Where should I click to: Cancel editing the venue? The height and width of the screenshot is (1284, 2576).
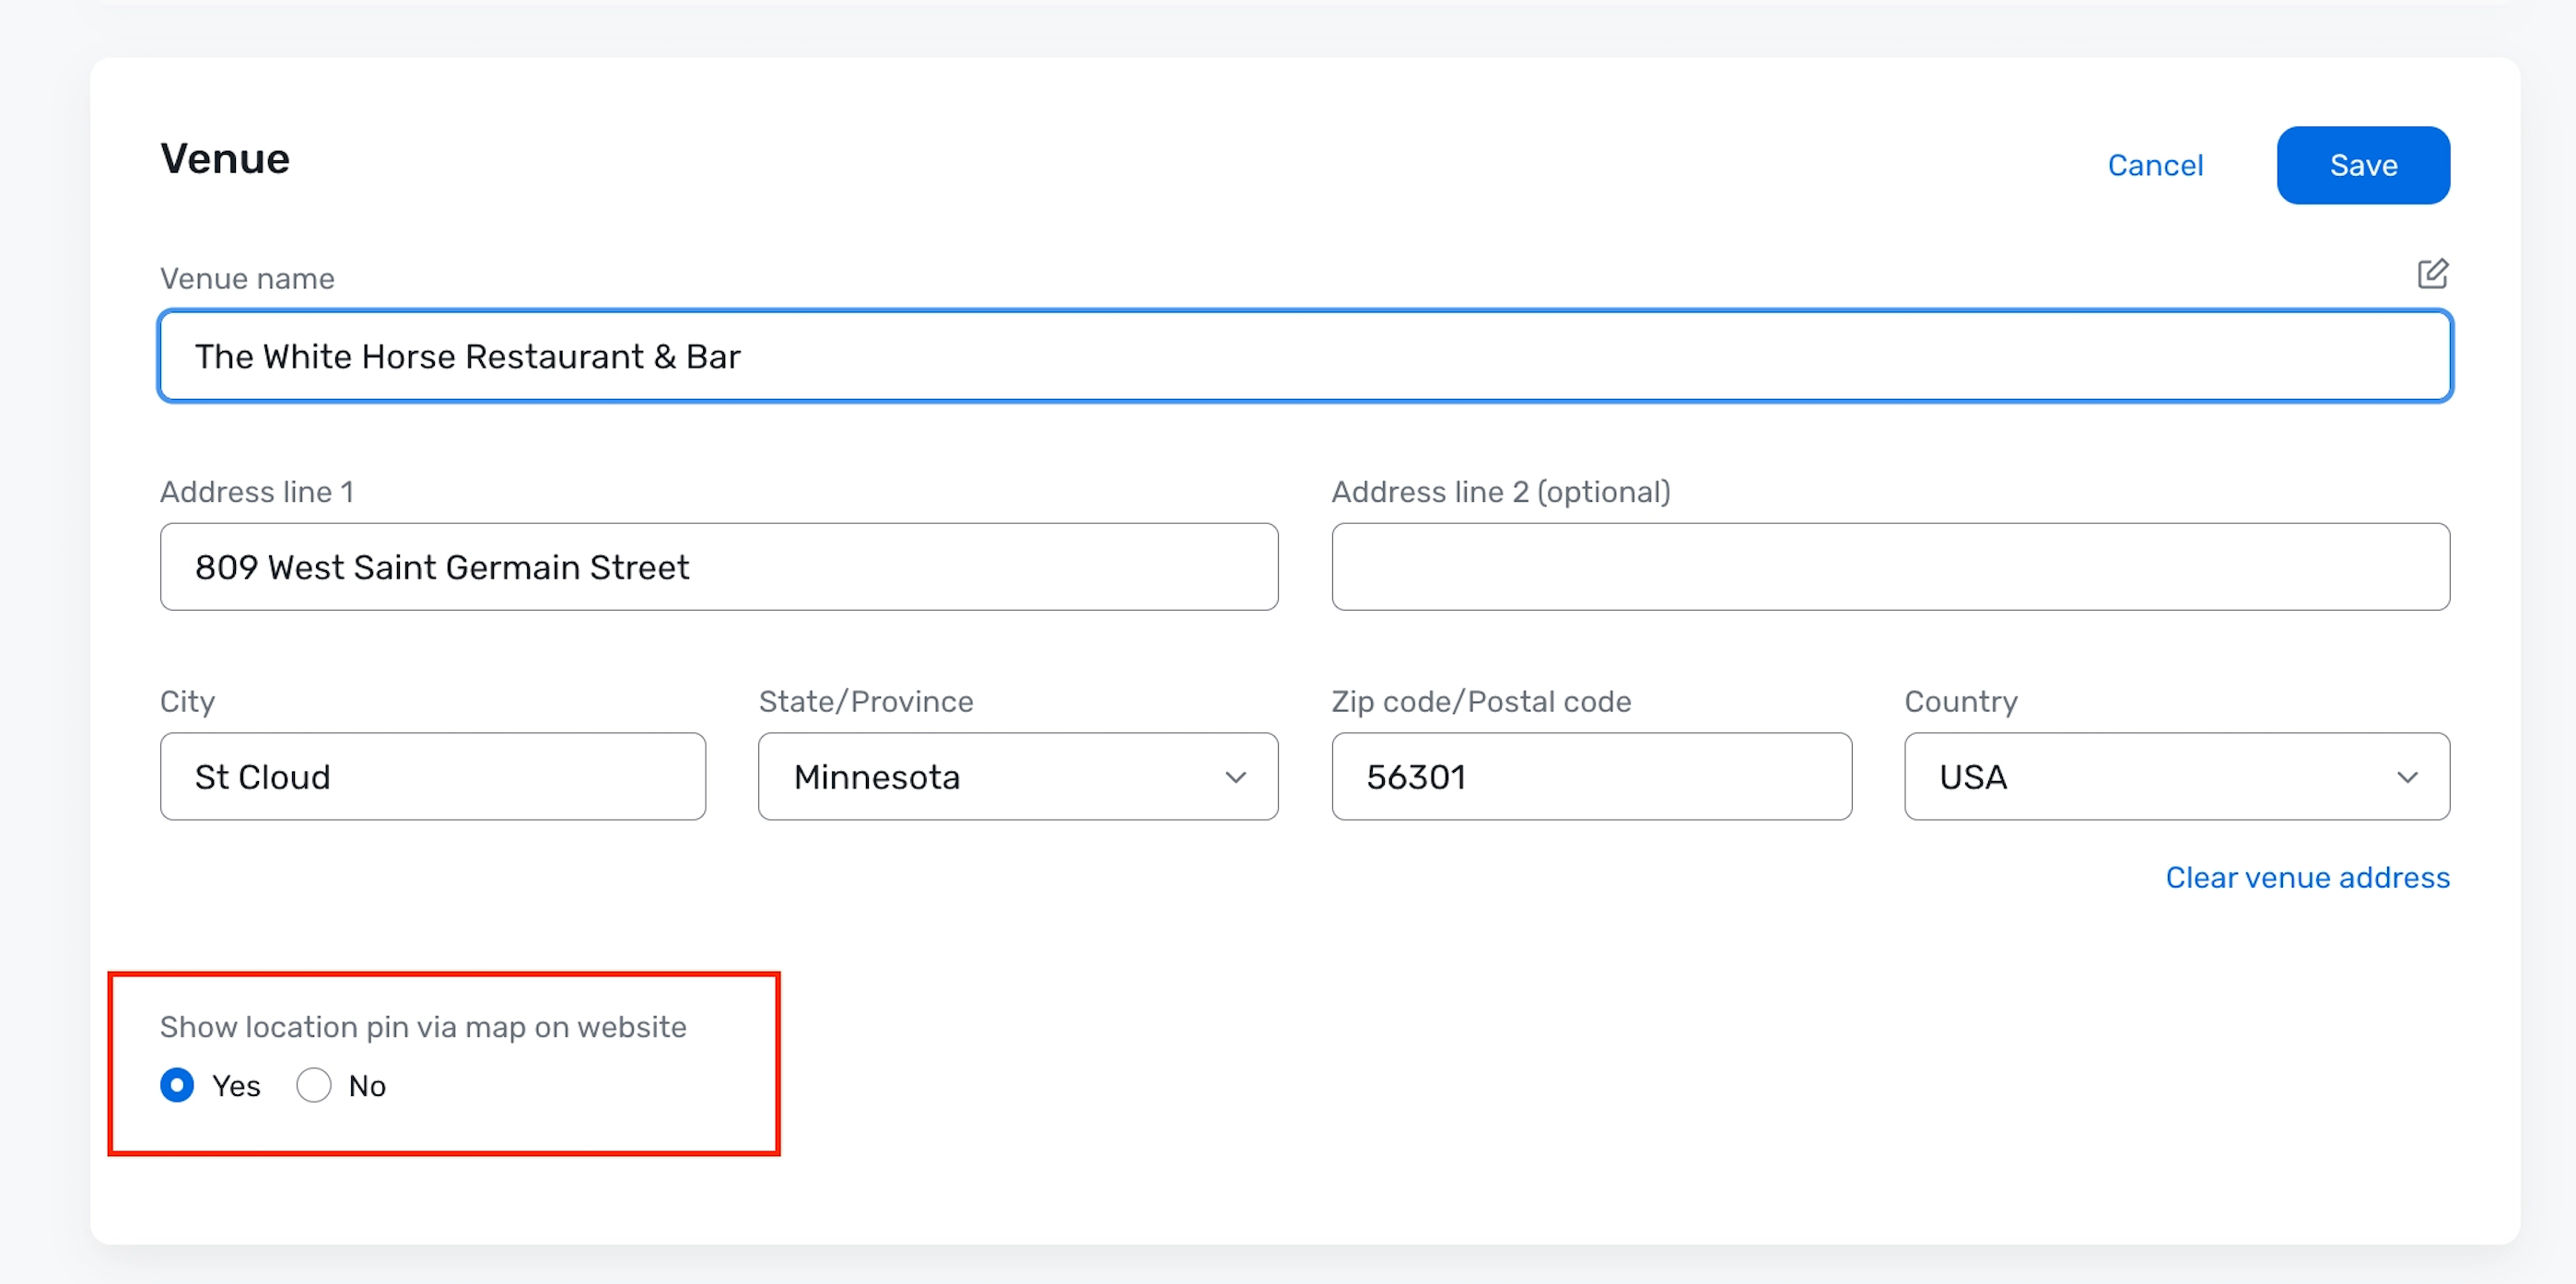(x=2155, y=165)
